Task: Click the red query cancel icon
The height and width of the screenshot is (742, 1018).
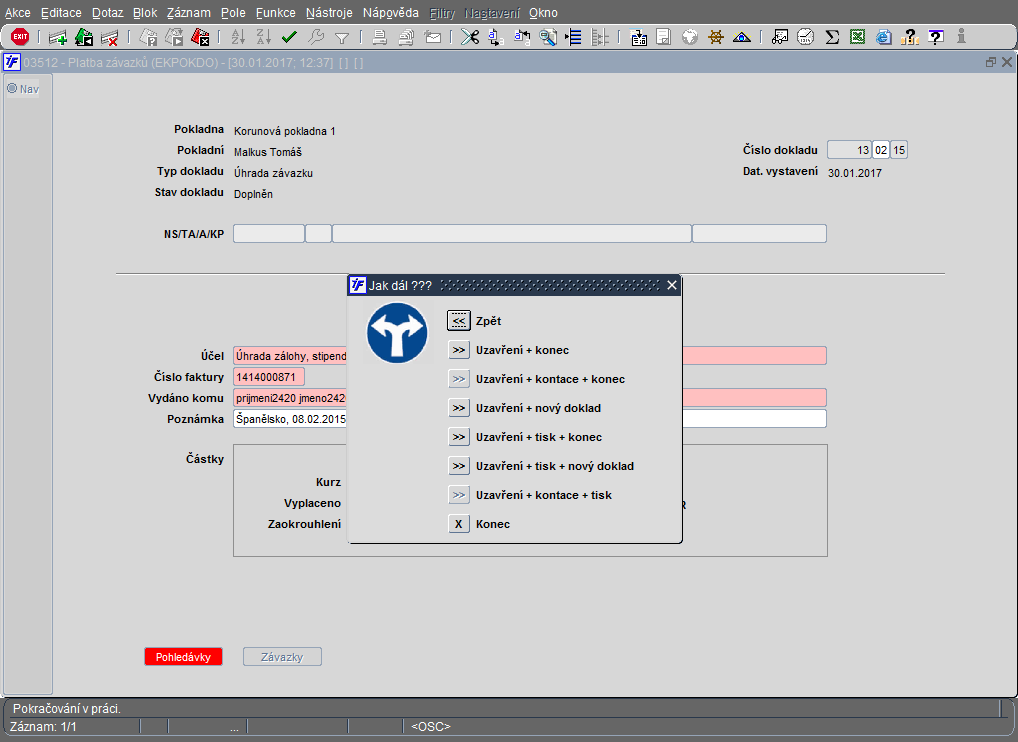Action: point(200,37)
